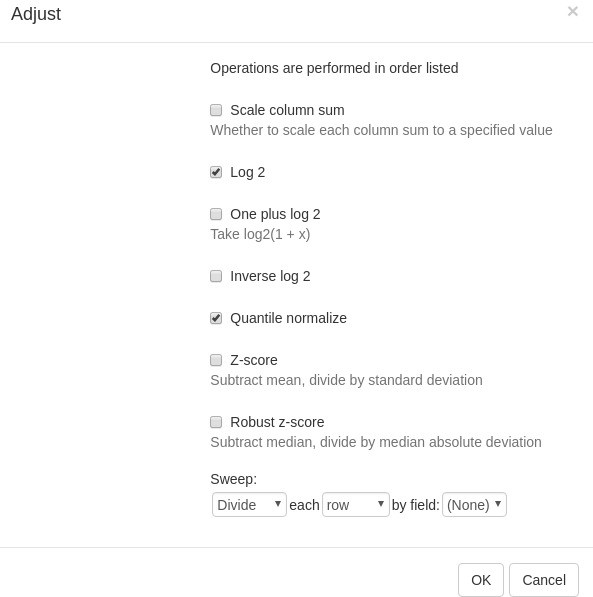The width and height of the screenshot is (593, 597).
Task: Click the 'Subtract median' robust z-score description
Action: pyautogui.click(x=376, y=442)
